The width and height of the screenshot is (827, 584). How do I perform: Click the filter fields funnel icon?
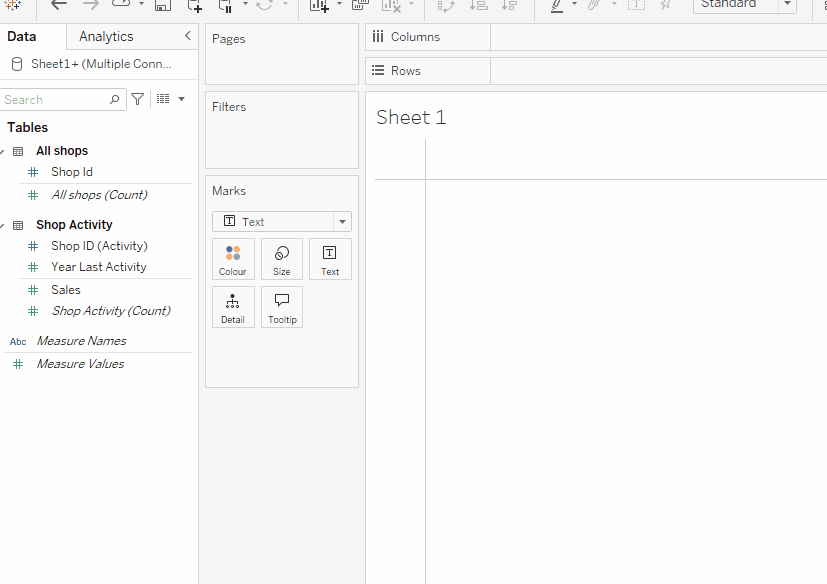point(138,99)
